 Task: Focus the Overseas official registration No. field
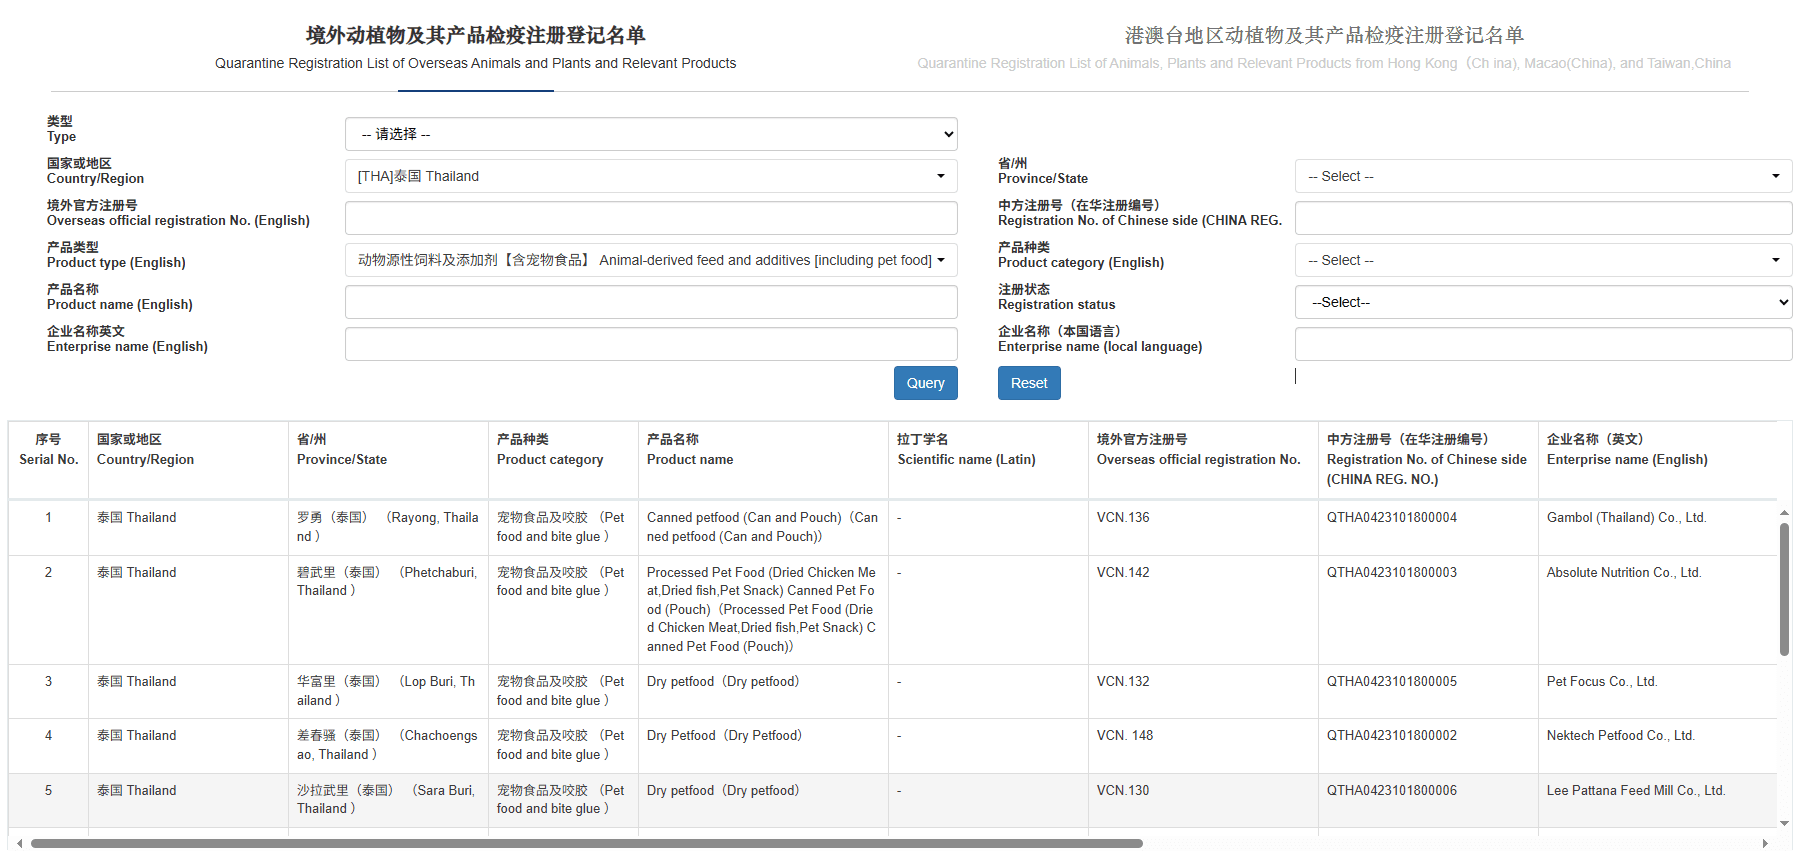(650, 218)
